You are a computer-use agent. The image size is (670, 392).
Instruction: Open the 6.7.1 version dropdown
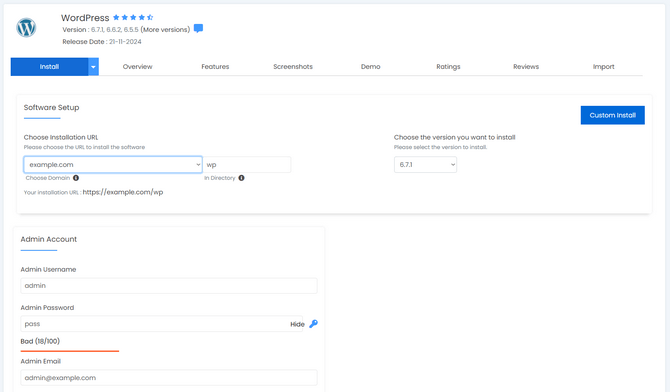coord(425,165)
